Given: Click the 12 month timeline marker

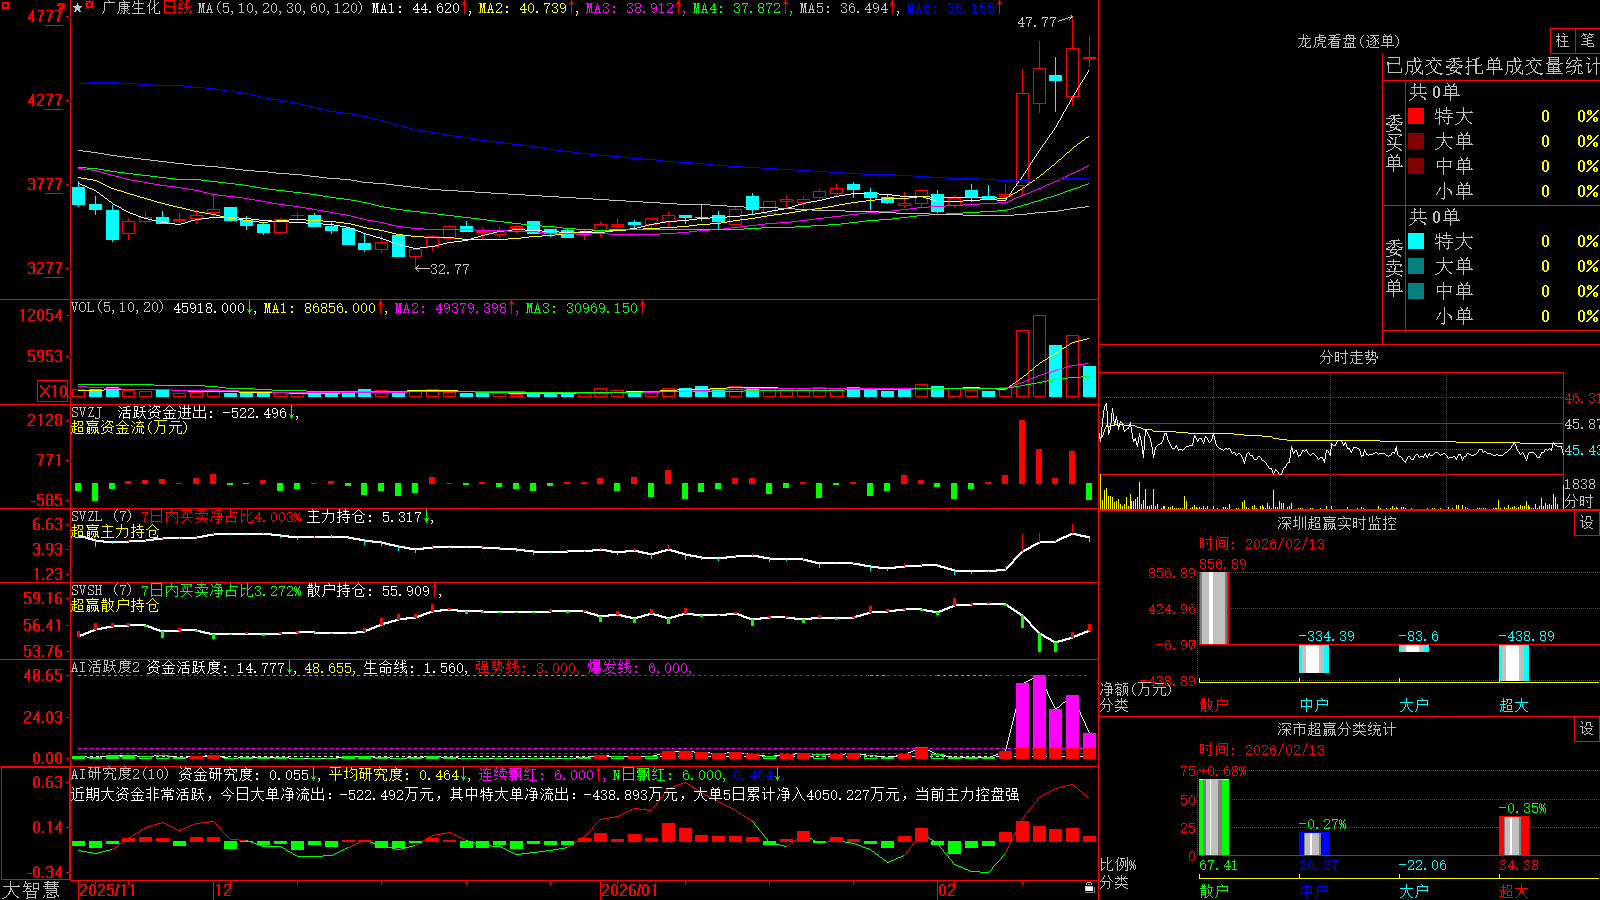Looking at the screenshot, I should pos(224,890).
